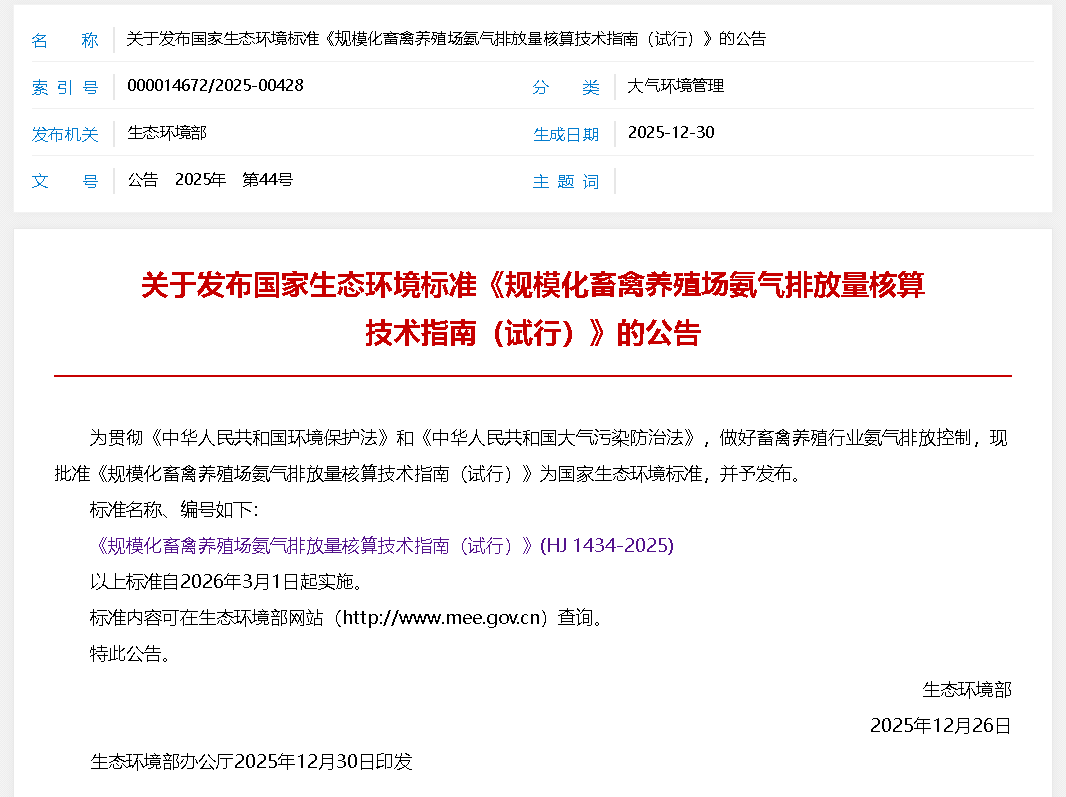Click the 文号 field label
The image size is (1066, 797).
point(65,181)
